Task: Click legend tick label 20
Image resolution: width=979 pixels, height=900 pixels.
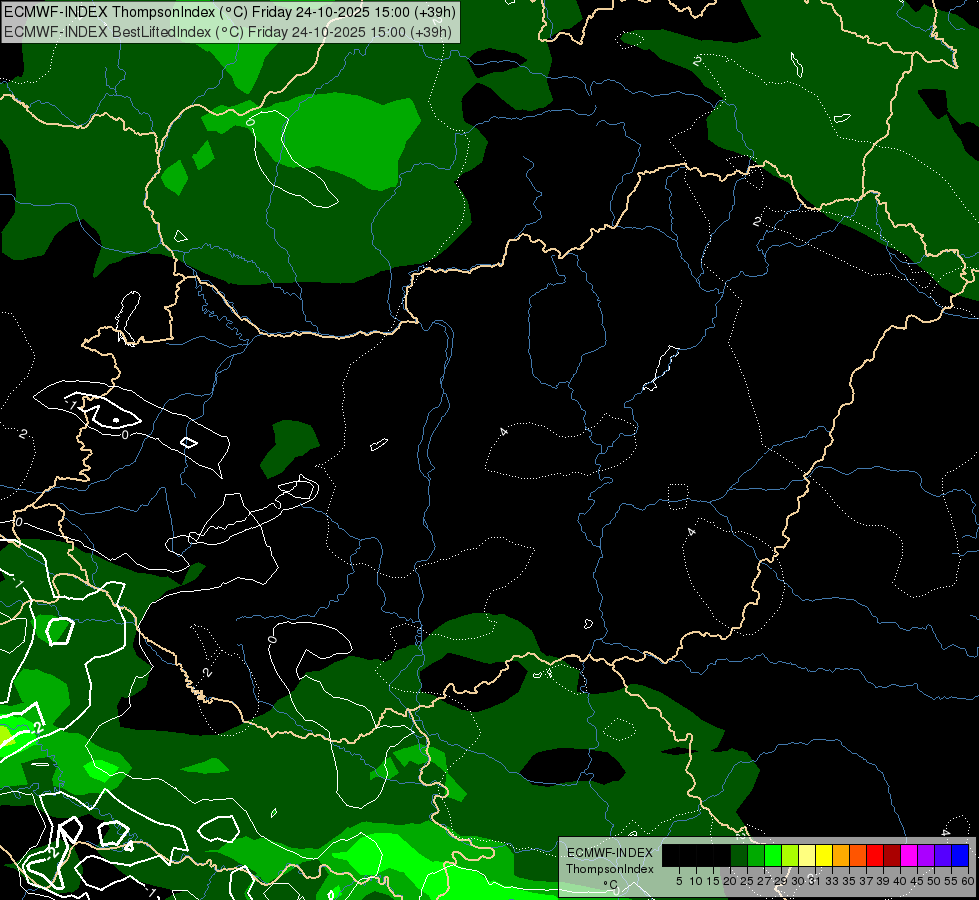Action: coord(730,881)
